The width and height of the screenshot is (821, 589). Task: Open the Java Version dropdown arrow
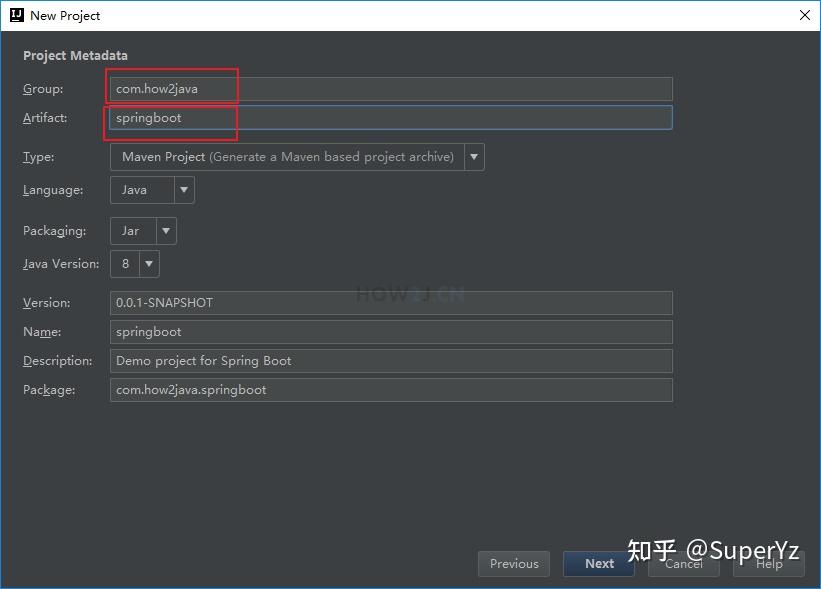[149, 264]
